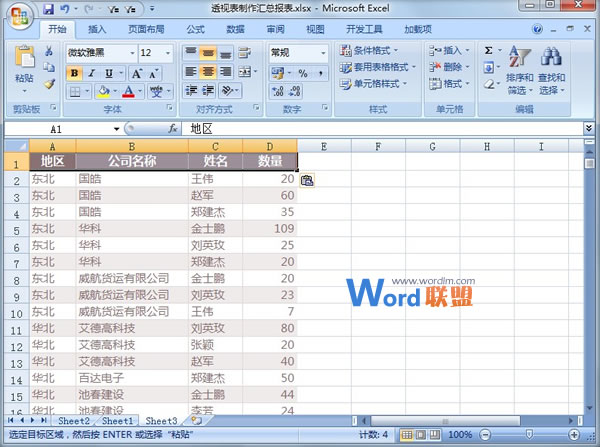The height and width of the screenshot is (447, 600).
Task: Toggle italic formatting
Action: tap(91, 73)
